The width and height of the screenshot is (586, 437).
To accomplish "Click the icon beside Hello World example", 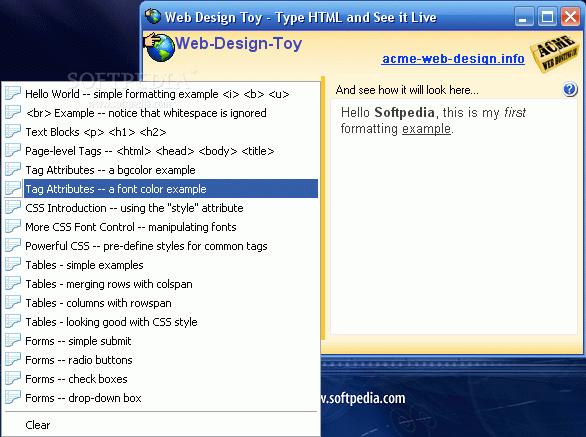I will coord(13,93).
